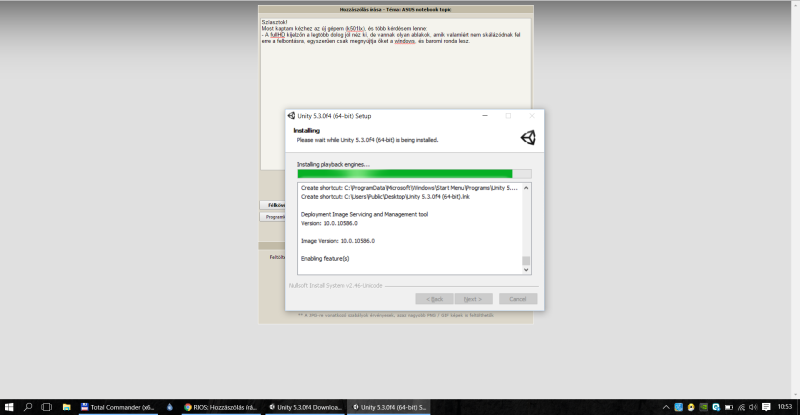This screenshot has width=800, height=415.
Task: Click install log scroll up arrow
Action: pyautogui.click(x=526, y=188)
